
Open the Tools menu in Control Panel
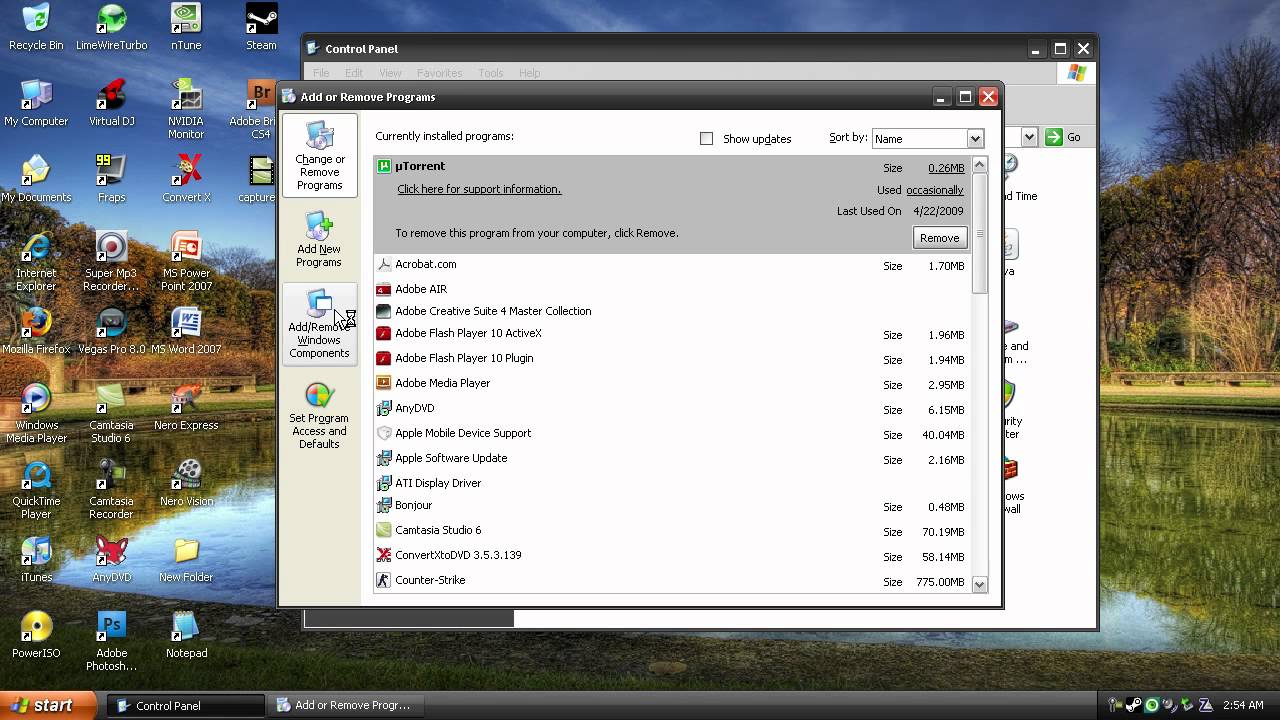tap(490, 73)
